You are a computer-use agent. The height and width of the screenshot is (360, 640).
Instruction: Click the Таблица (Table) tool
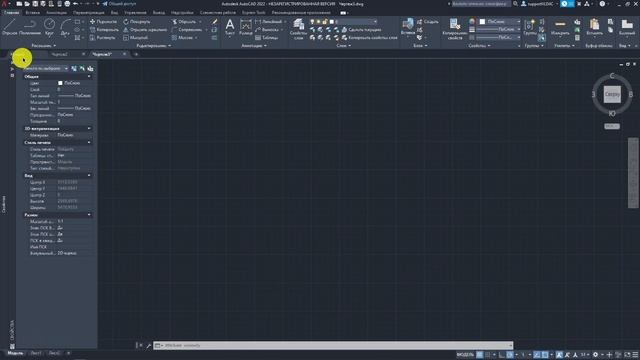pyautogui.click(x=267, y=38)
